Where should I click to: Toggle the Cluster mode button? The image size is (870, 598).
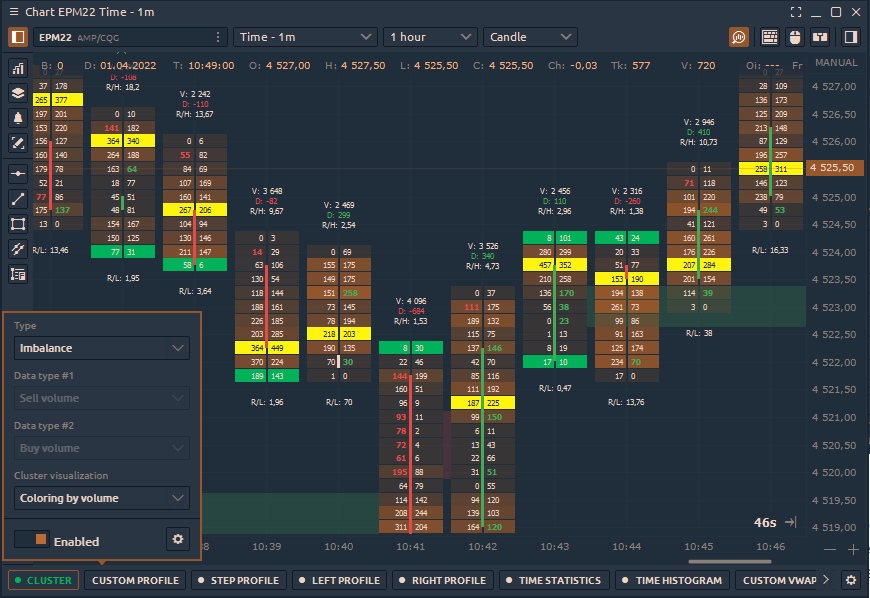coord(42,580)
